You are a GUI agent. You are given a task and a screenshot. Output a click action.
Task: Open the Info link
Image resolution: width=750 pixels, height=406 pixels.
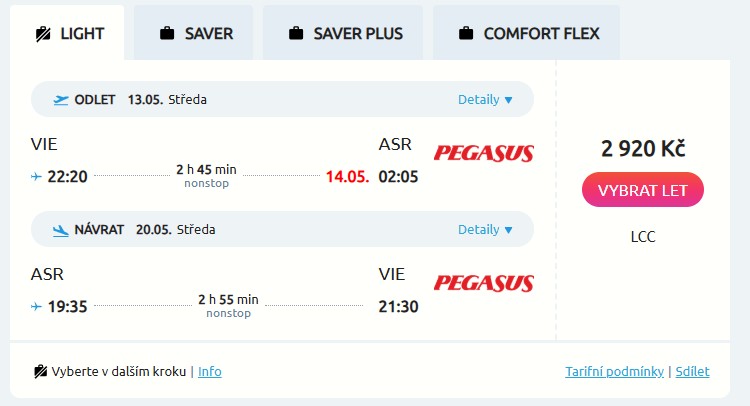[210, 371]
